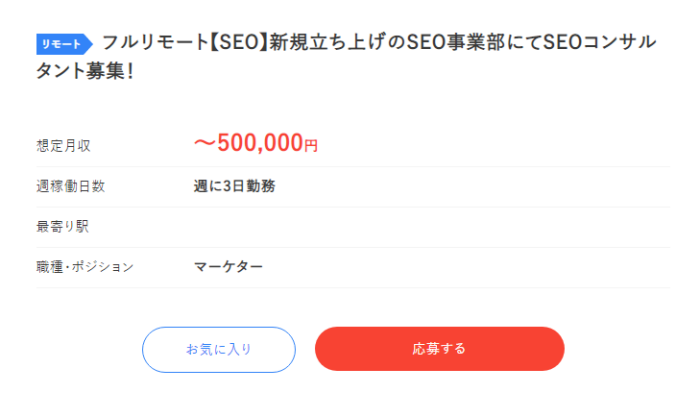Viewport: 700px width, 393px height.
Task: Select the ～500,000円 salary amount
Action: [x=255, y=143]
